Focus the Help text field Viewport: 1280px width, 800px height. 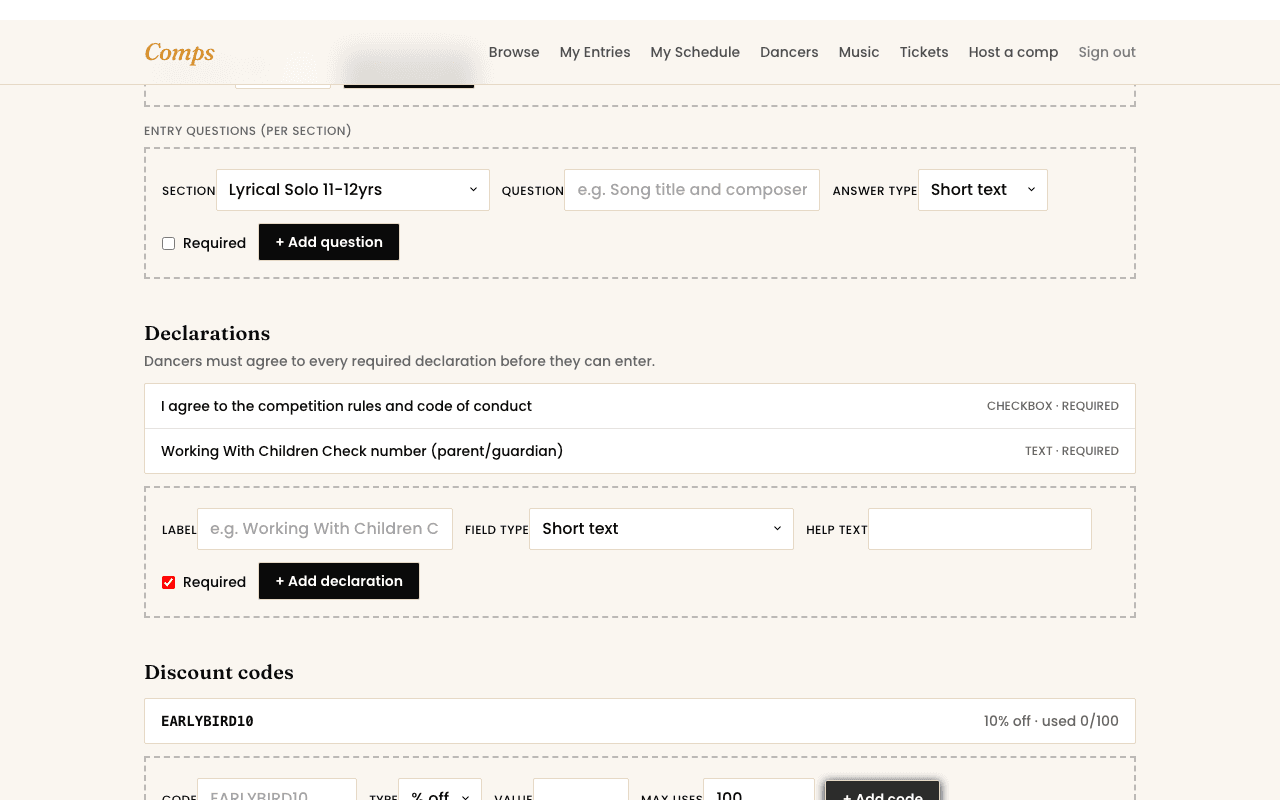(980, 529)
